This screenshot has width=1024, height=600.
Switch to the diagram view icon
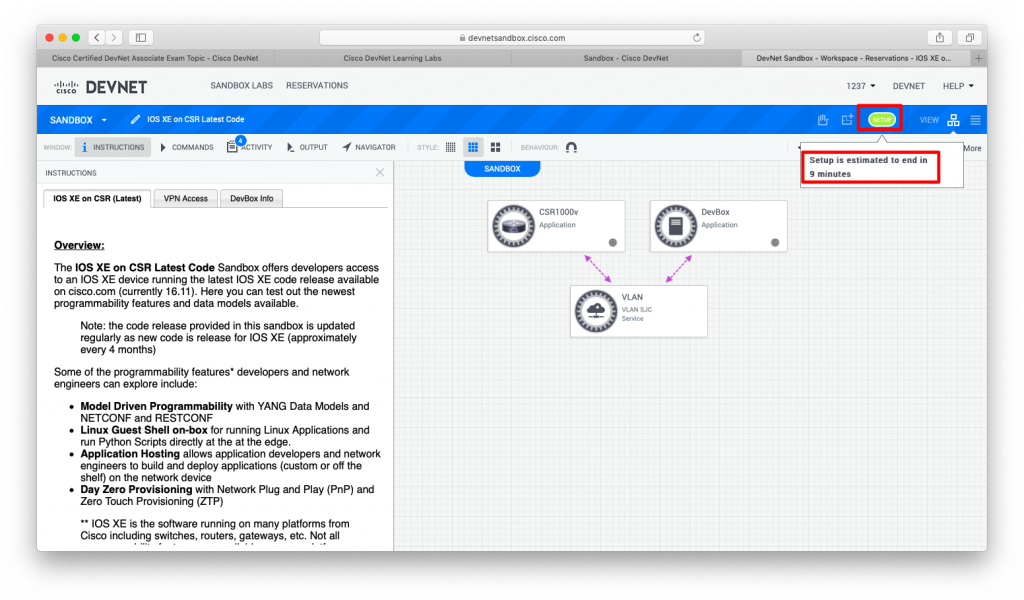point(953,120)
